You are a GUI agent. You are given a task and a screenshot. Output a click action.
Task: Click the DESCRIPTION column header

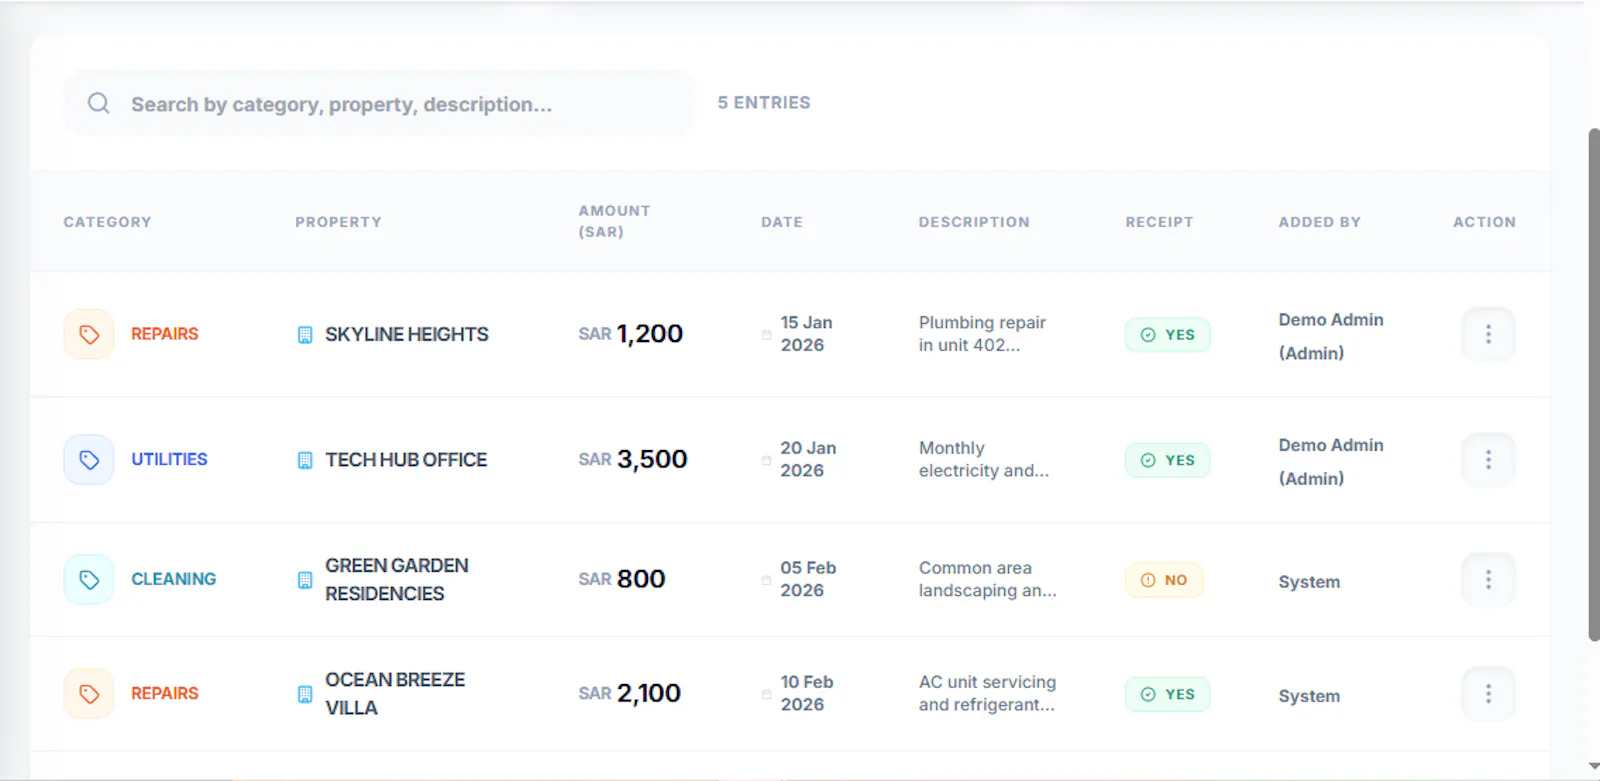pyautogui.click(x=974, y=222)
